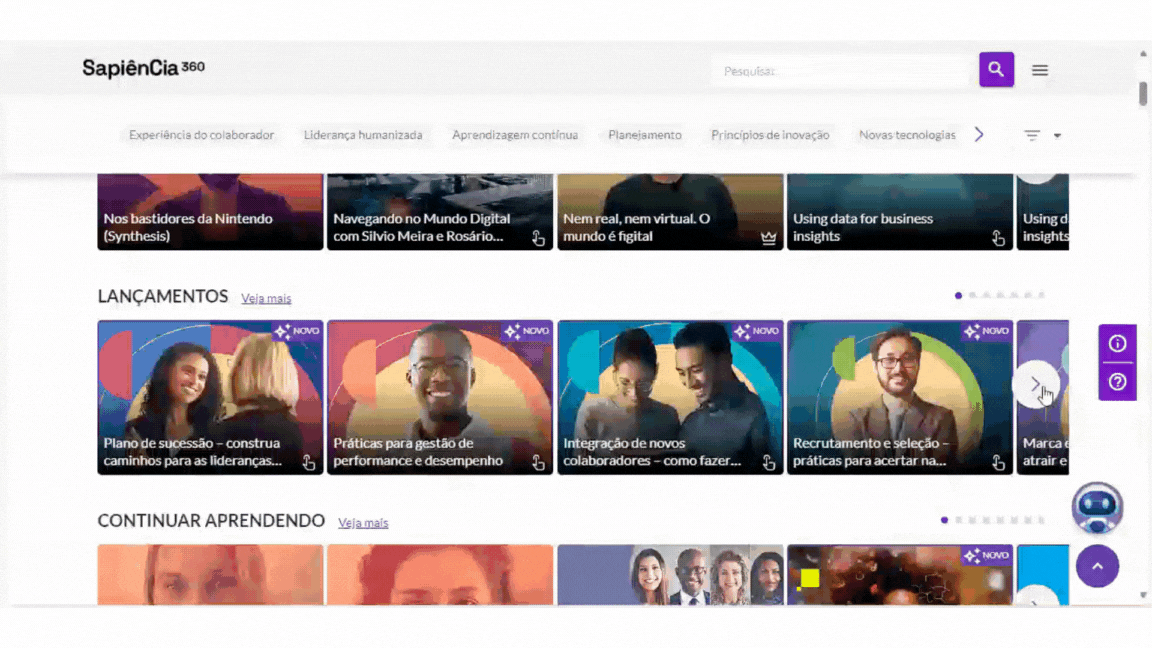The height and width of the screenshot is (648, 1152).
Task: Open Práticas para gestão de performance thumbnail
Action: tap(440, 397)
